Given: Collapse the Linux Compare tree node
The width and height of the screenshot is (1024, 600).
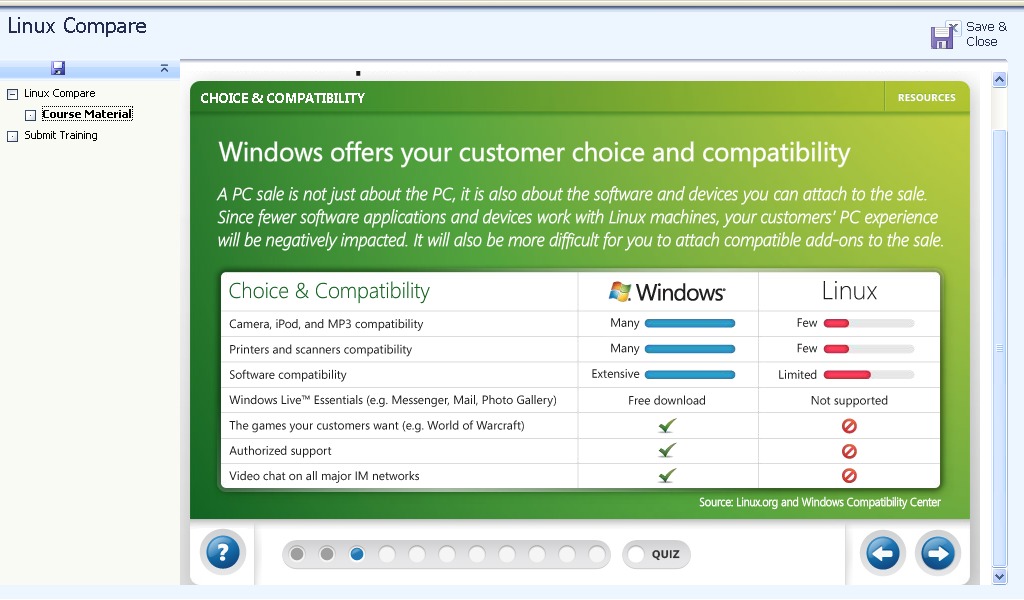Looking at the screenshot, I should click(x=12, y=94).
